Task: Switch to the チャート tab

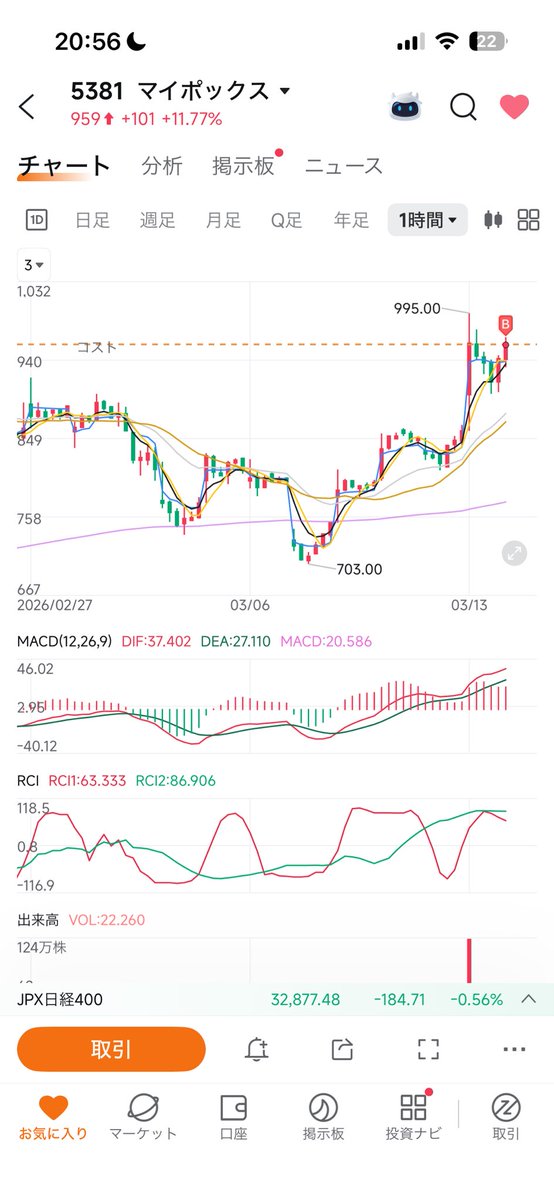Action: click(x=64, y=166)
